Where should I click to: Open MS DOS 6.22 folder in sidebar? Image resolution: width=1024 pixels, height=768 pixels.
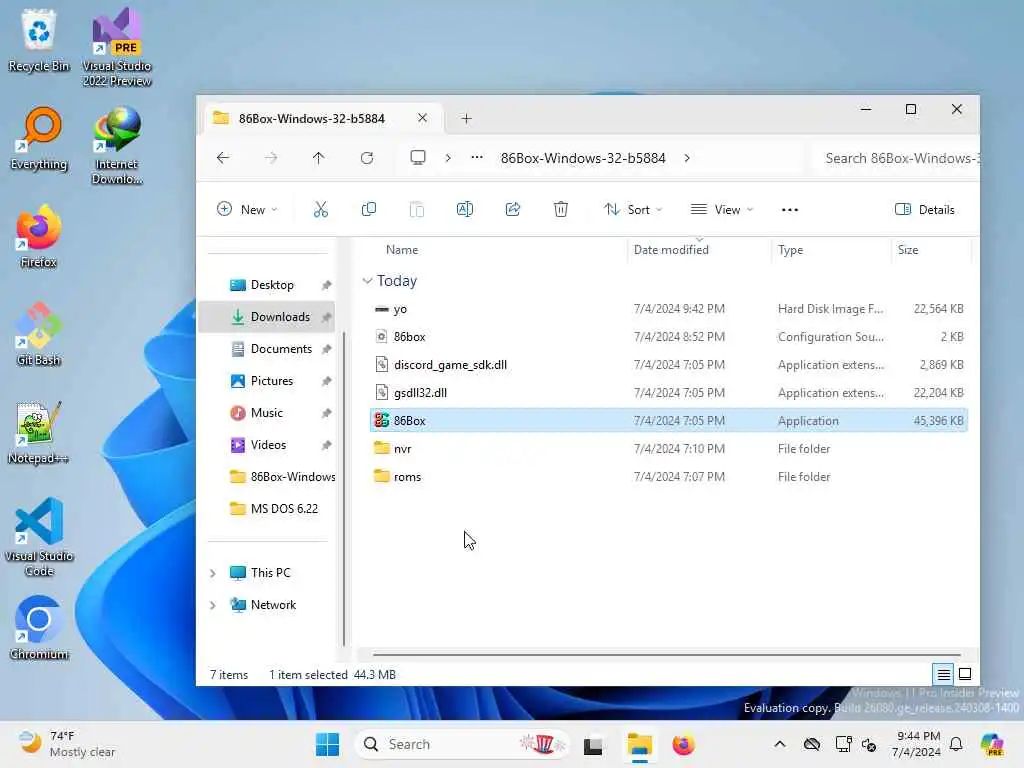tap(267, 509)
